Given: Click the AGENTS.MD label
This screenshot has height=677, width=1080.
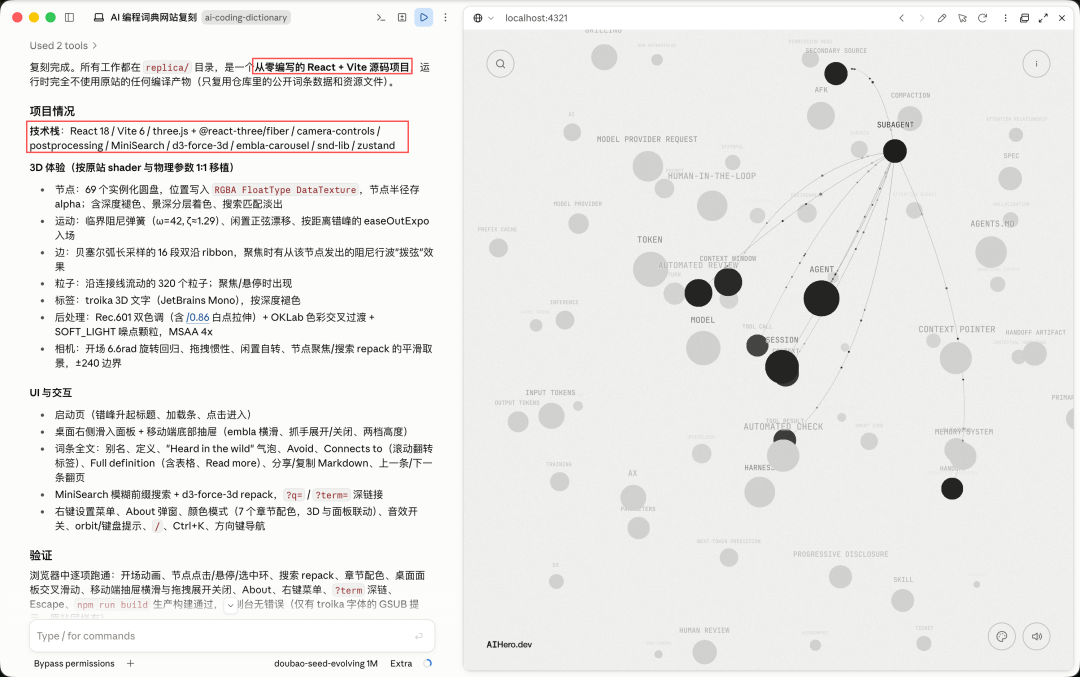Looking at the screenshot, I should (x=992, y=224).
